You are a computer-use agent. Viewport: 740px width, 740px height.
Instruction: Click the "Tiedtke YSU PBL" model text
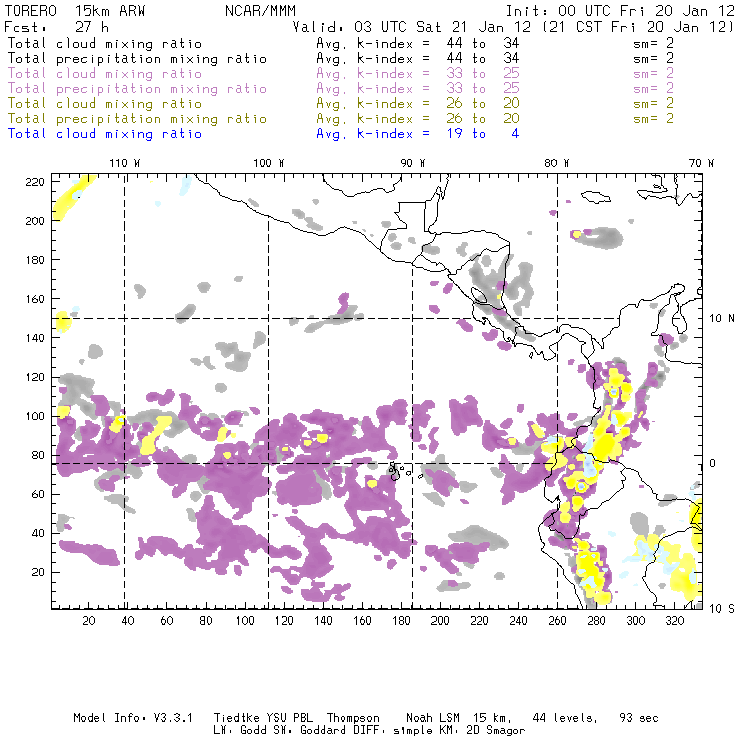[263, 718]
